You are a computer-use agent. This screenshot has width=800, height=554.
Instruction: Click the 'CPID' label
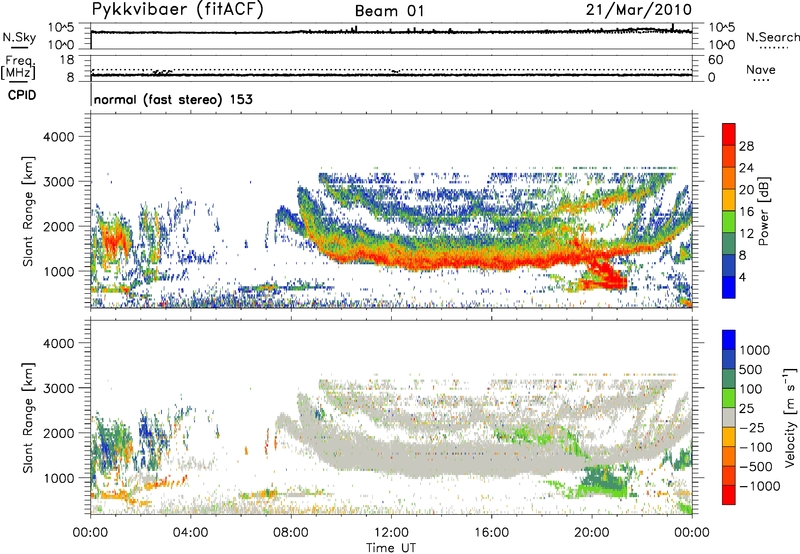22,95
